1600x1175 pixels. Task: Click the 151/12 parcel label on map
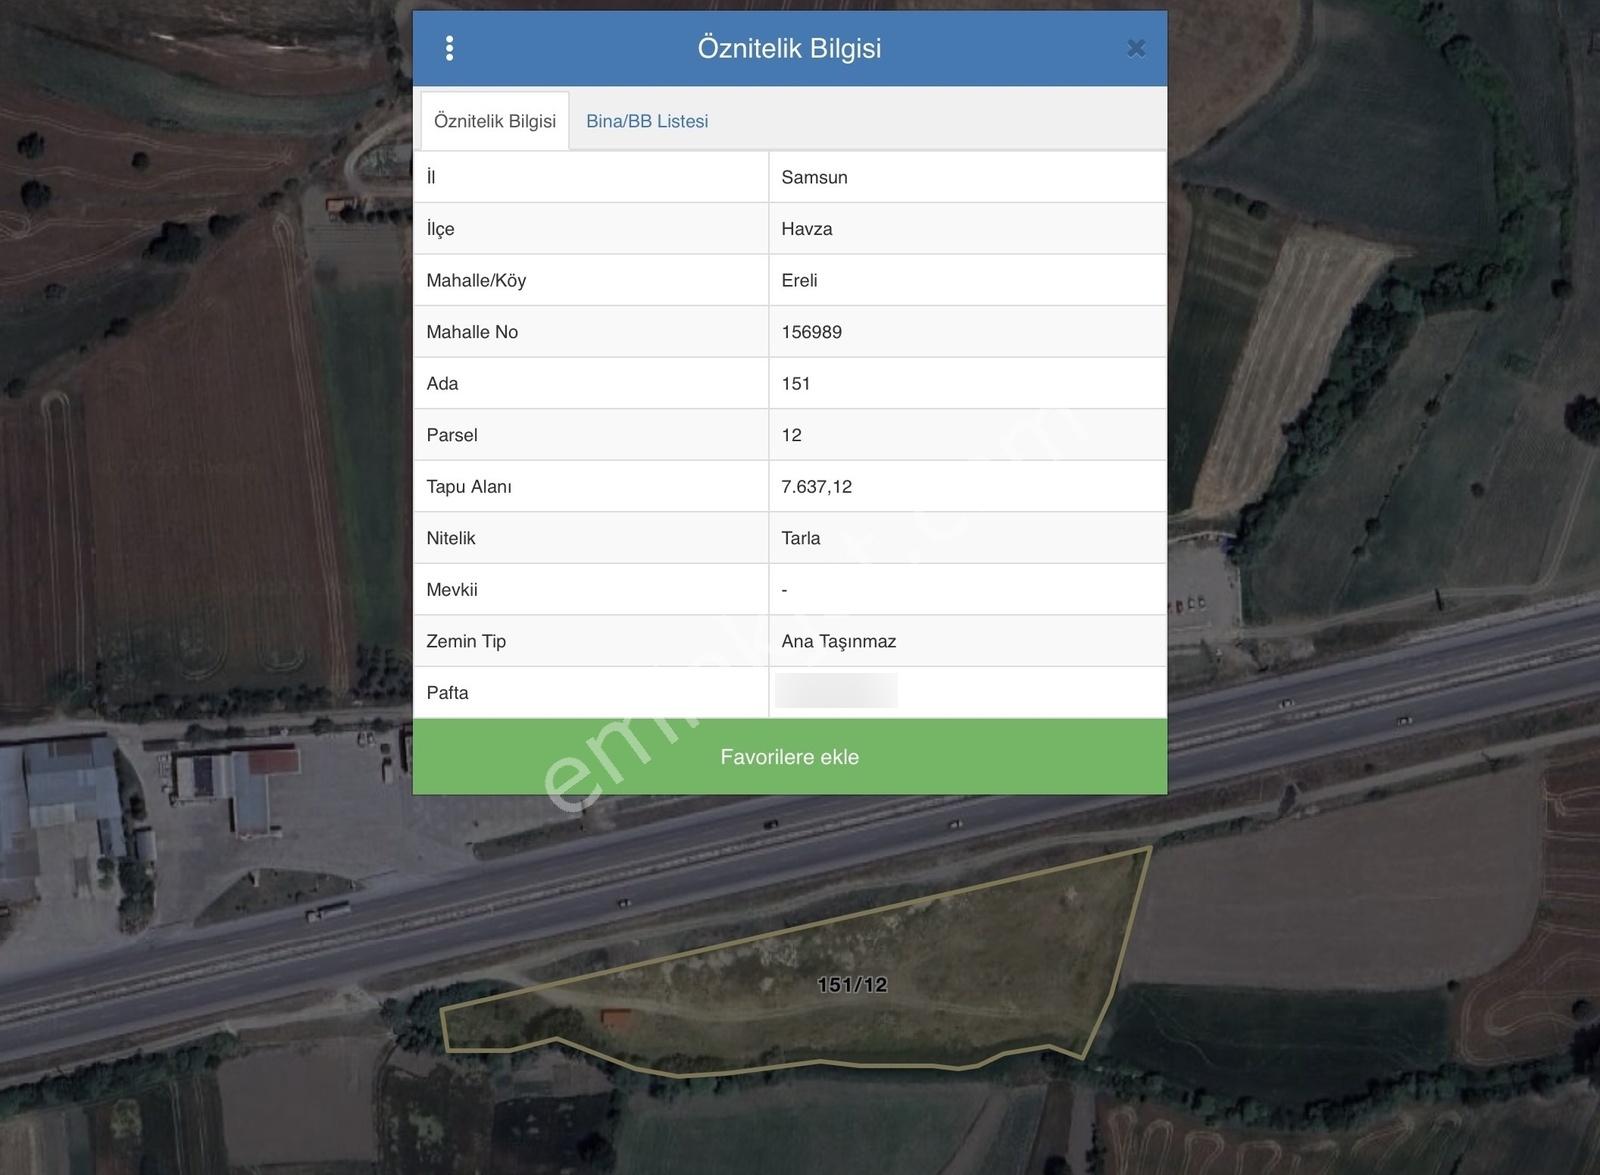click(x=852, y=985)
